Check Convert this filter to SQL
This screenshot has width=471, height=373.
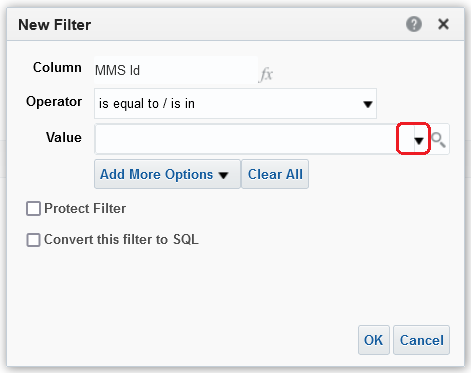(x=33, y=240)
